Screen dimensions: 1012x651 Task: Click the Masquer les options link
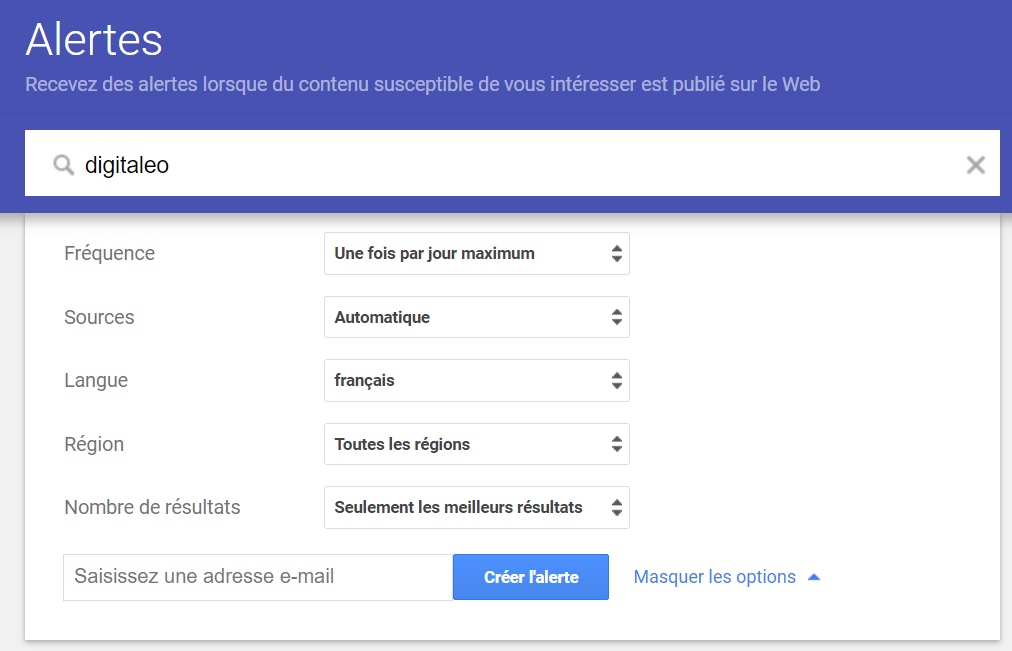tap(714, 576)
